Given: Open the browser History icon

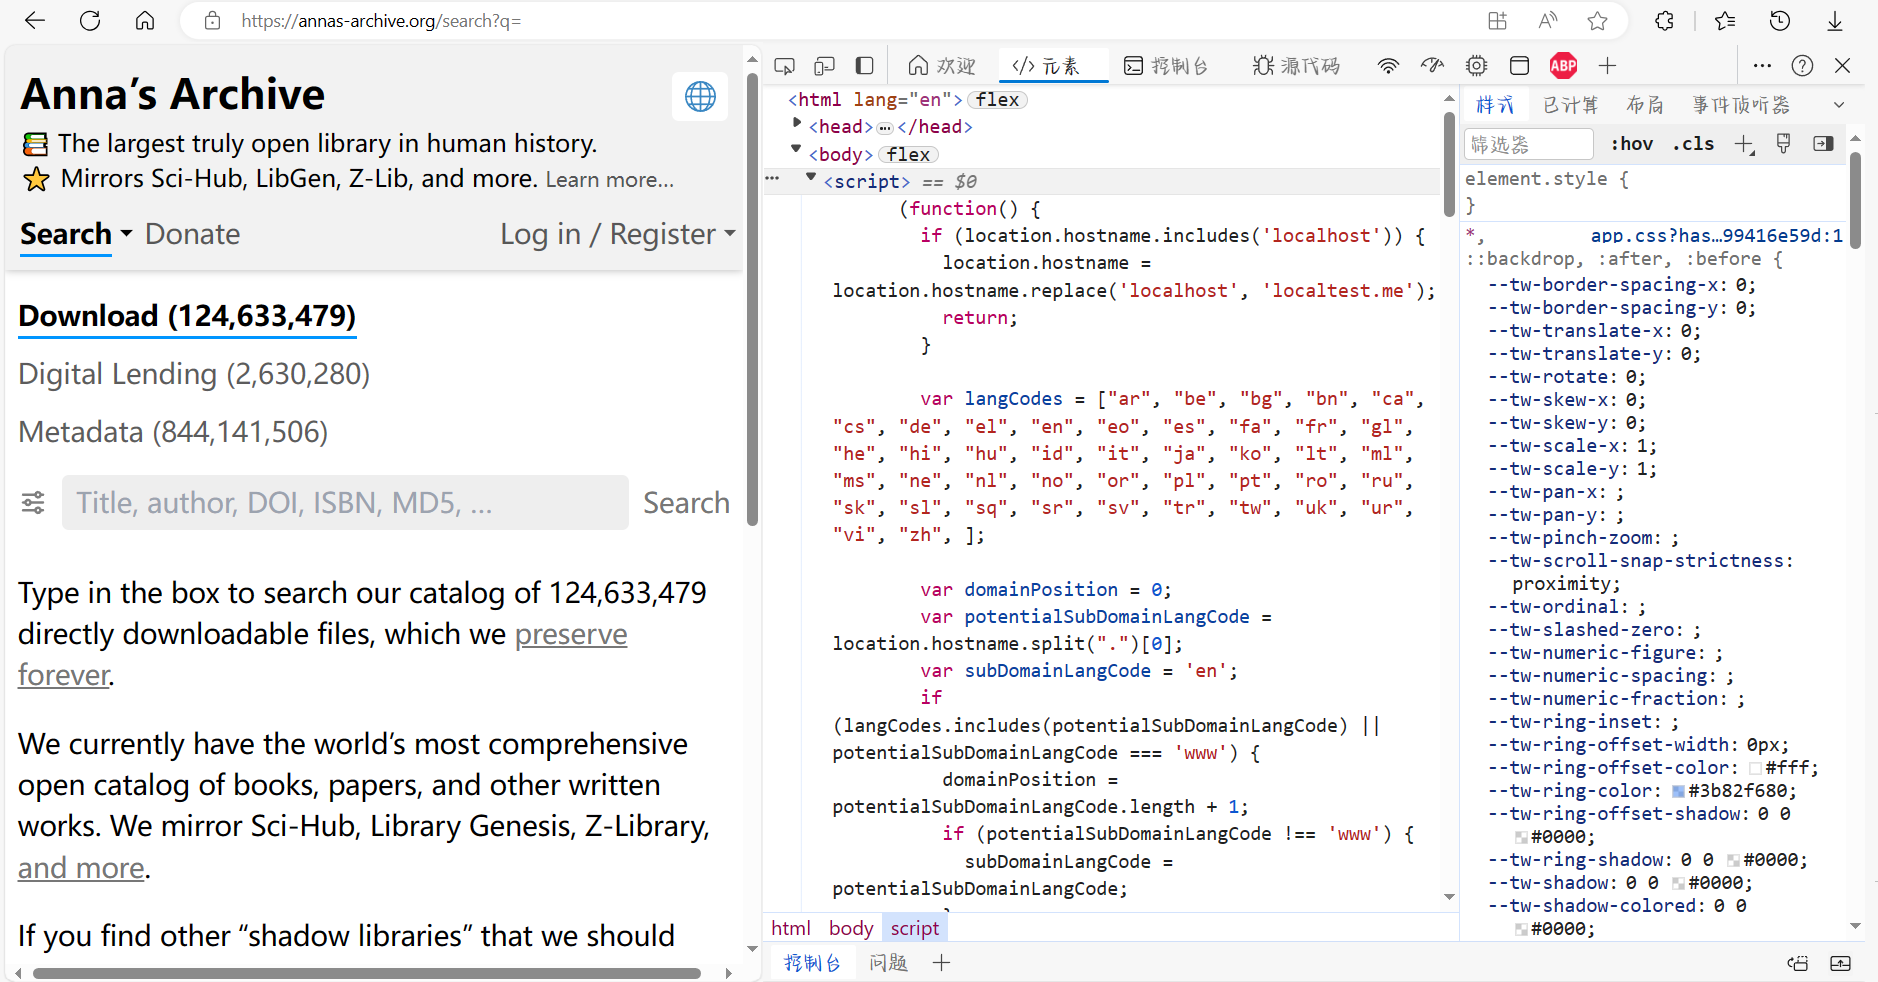Looking at the screenshot, I should [1780, 21].
